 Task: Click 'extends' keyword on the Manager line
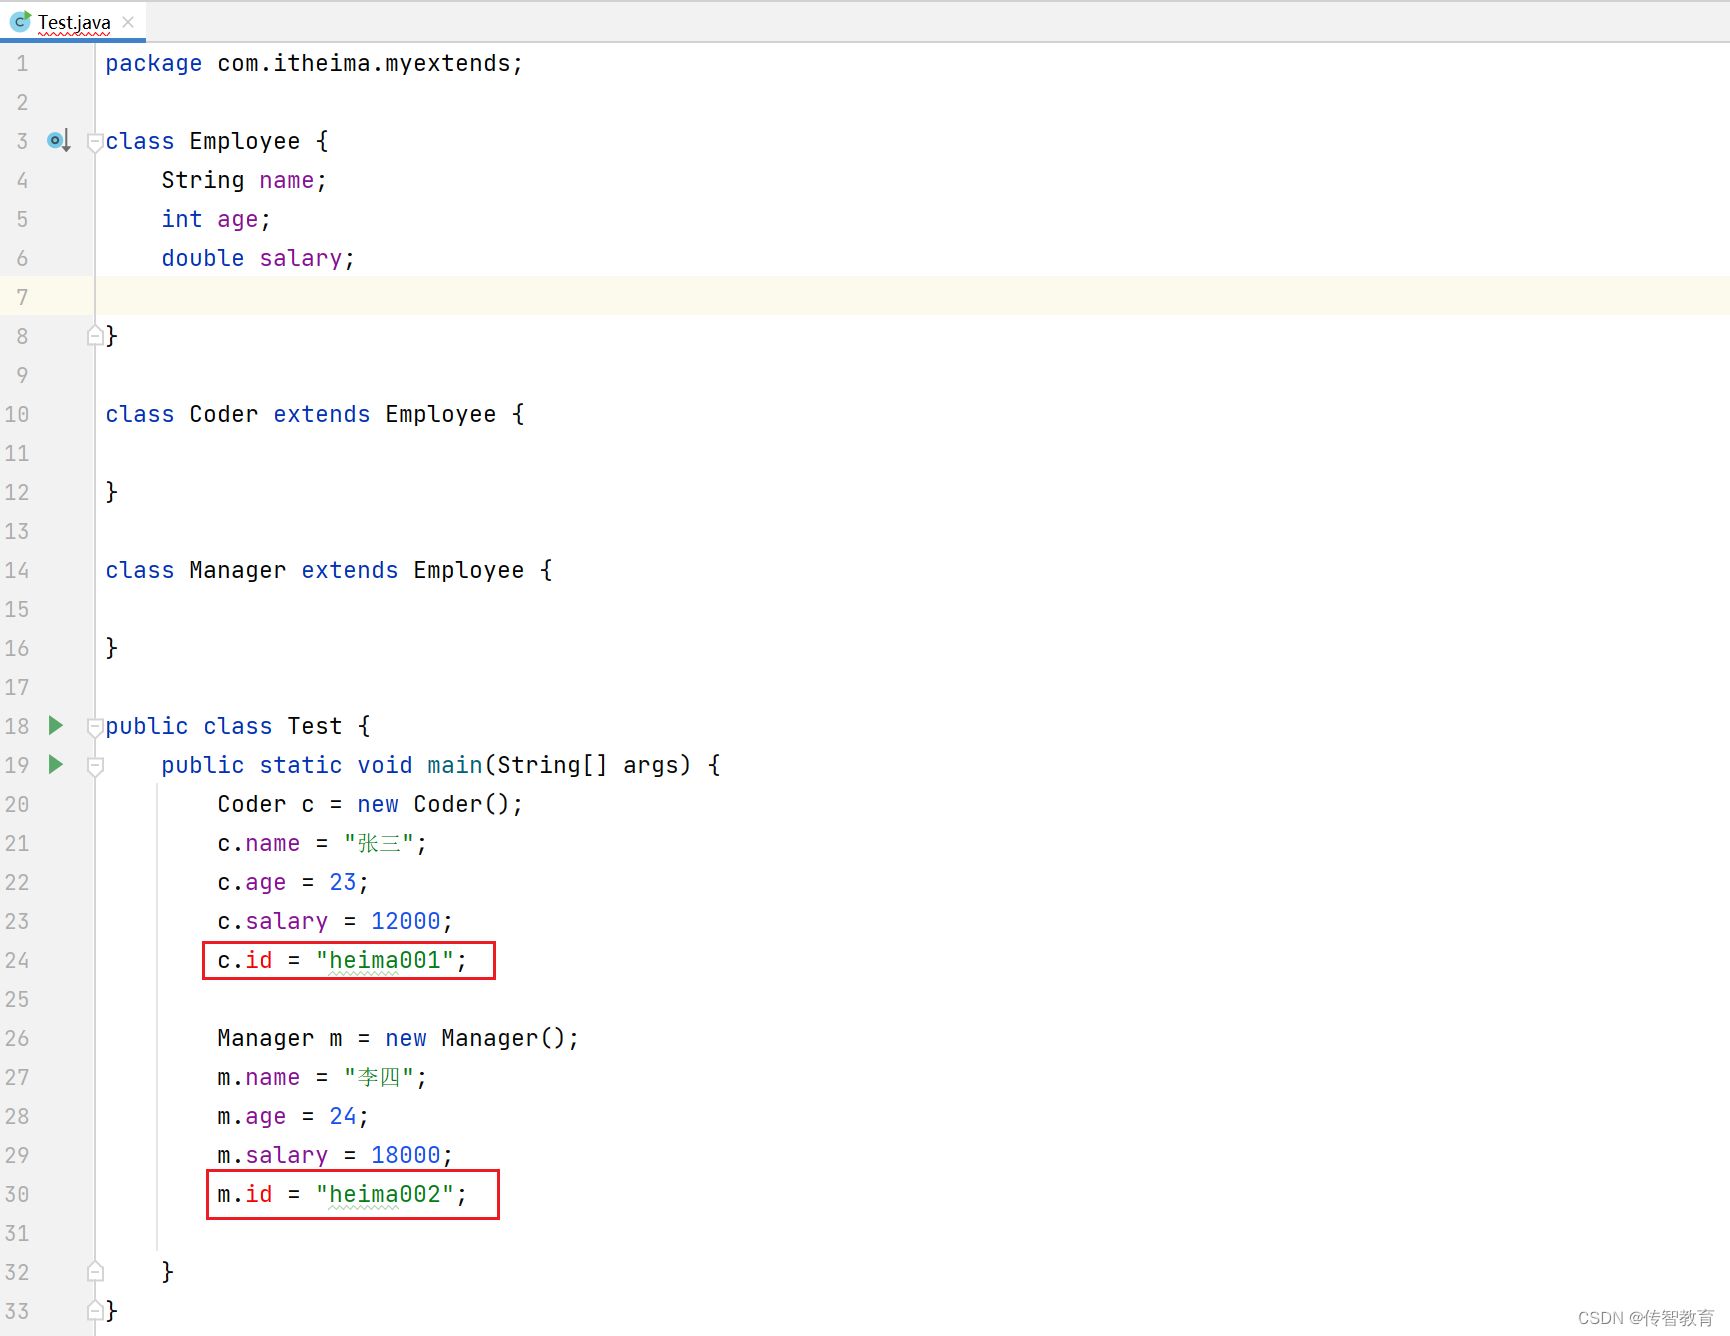pyautogui.click(x=350, y=570)
